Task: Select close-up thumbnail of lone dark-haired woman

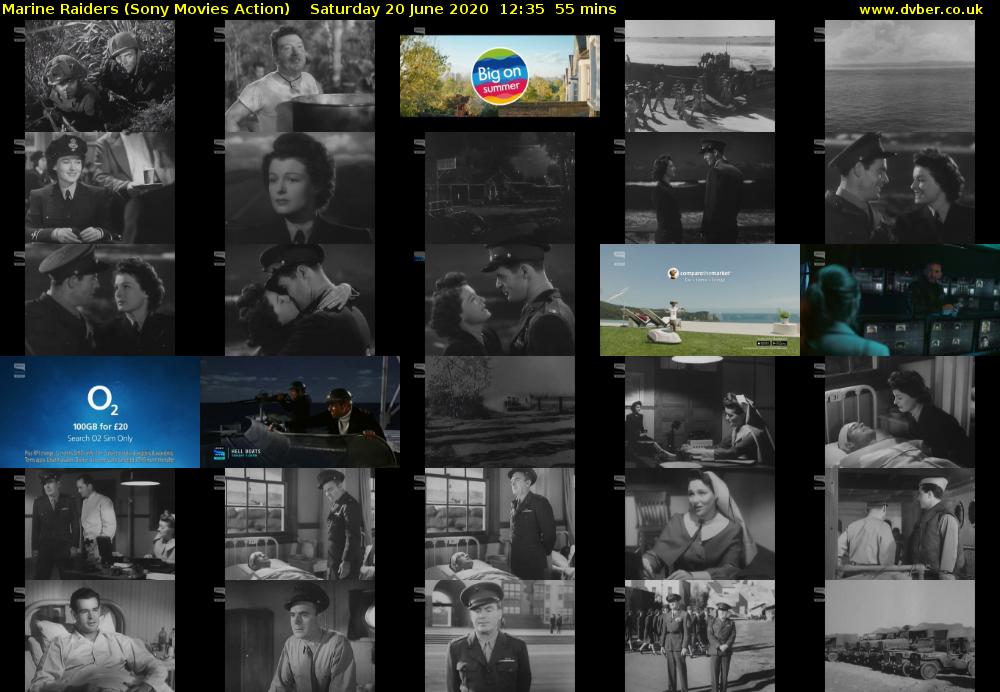Action: (300, 188)
